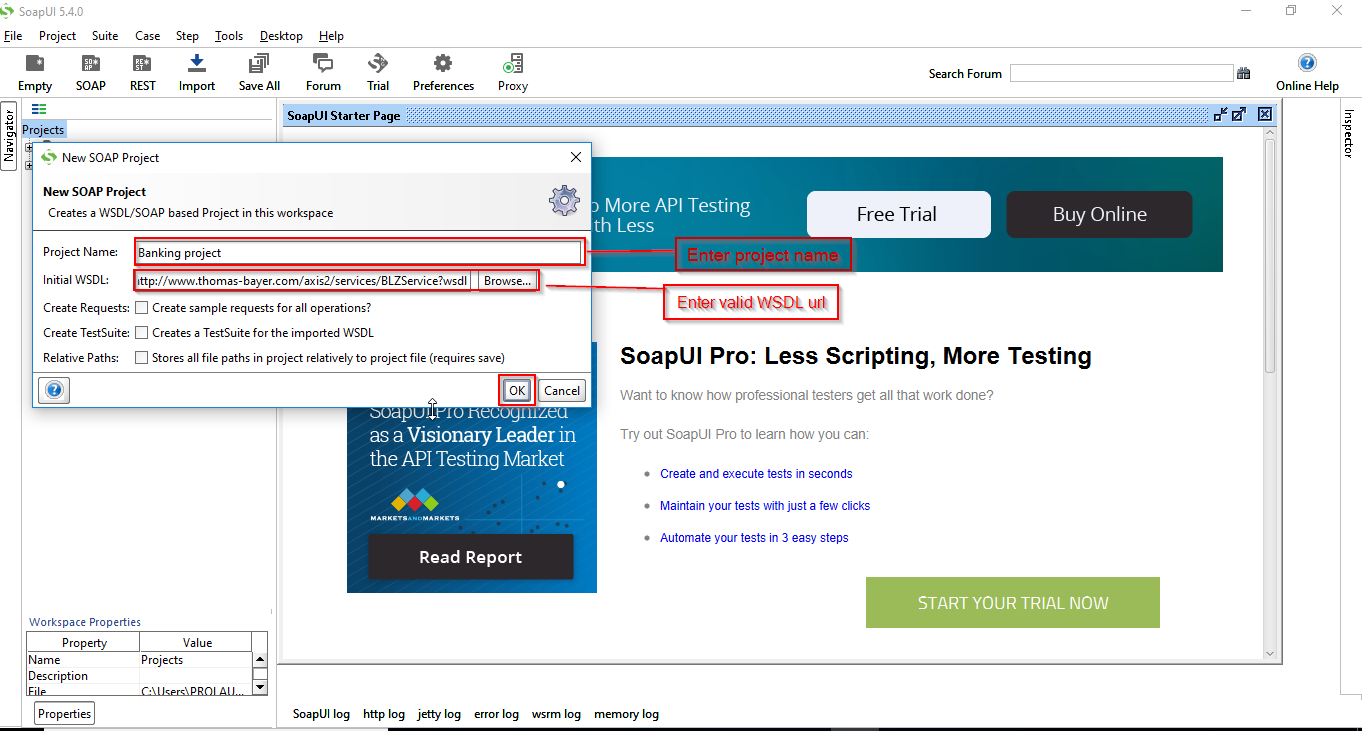This screenshot has width=1362, height=731.
Task: Create a new REST project
Action: 142,70
